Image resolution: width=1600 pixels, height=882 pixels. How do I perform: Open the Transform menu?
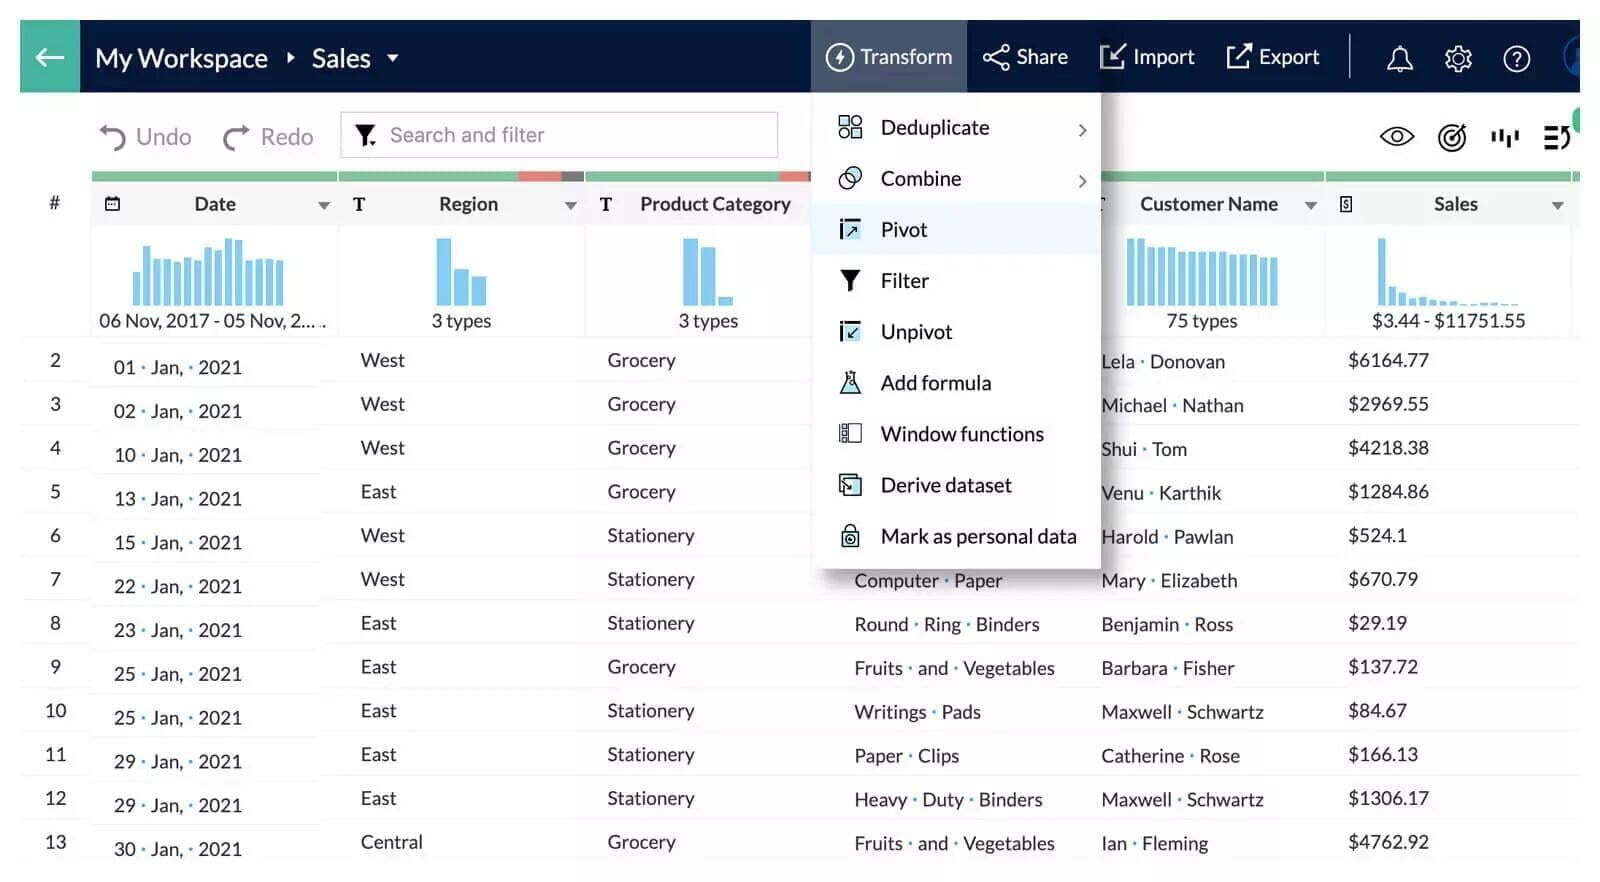(x=889, y=57)
